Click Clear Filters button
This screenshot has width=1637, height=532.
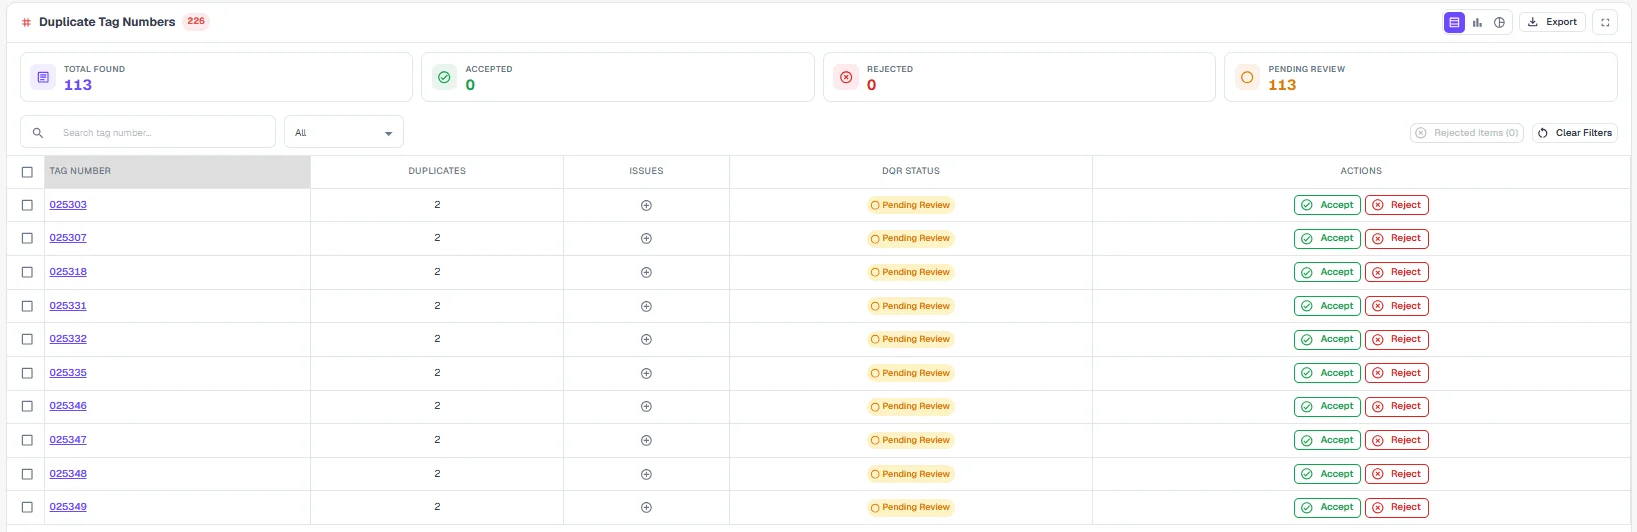pos(1575,133)
